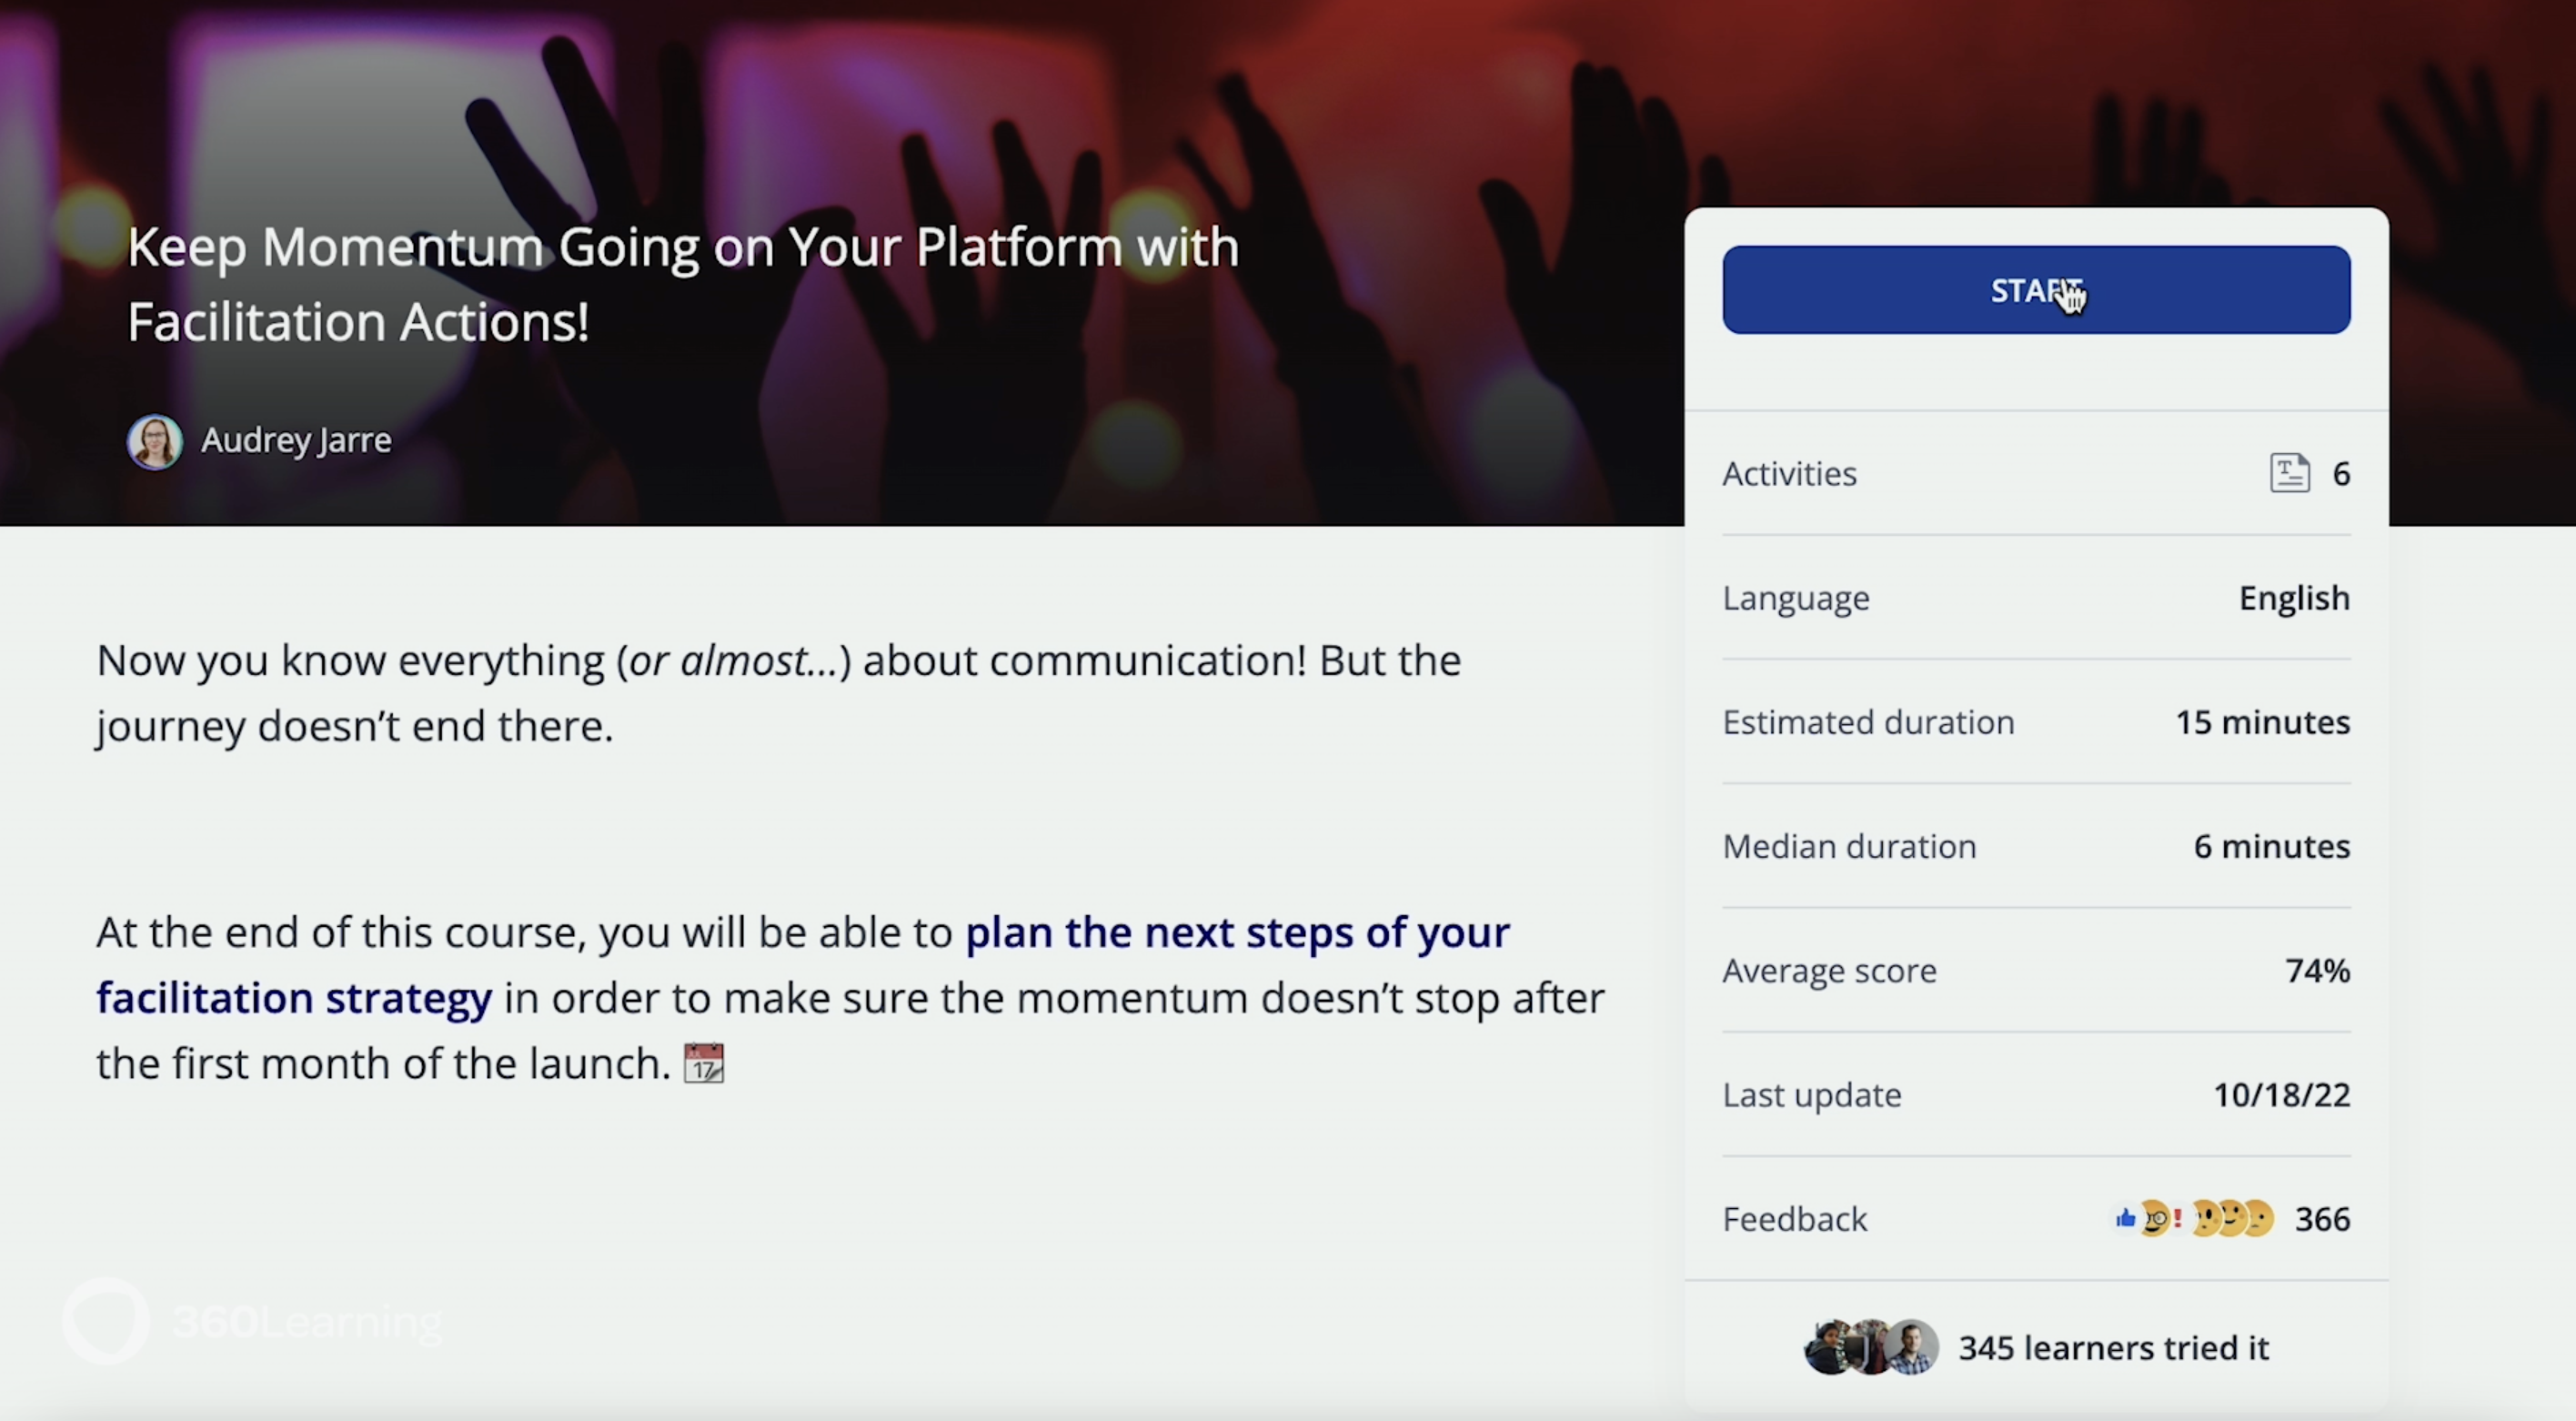Click the blue START button

click(x=2035, y=290)
